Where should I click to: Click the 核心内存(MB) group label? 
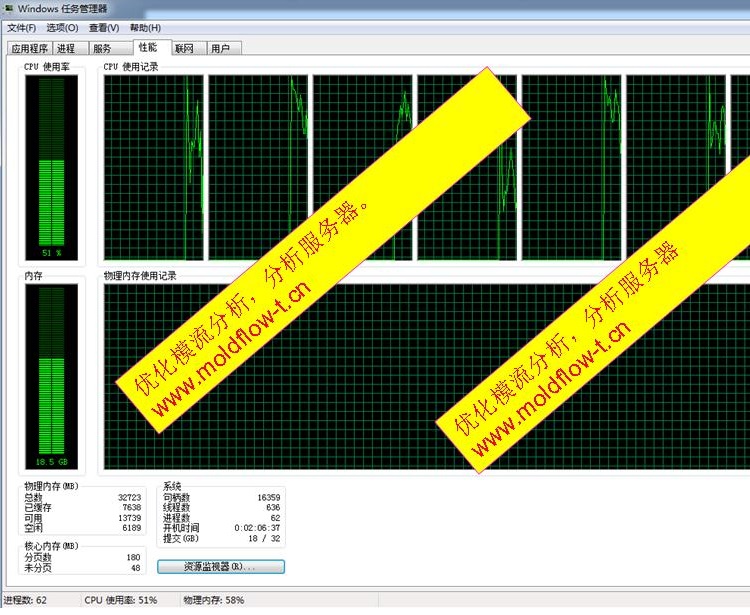tap(51, 546)
